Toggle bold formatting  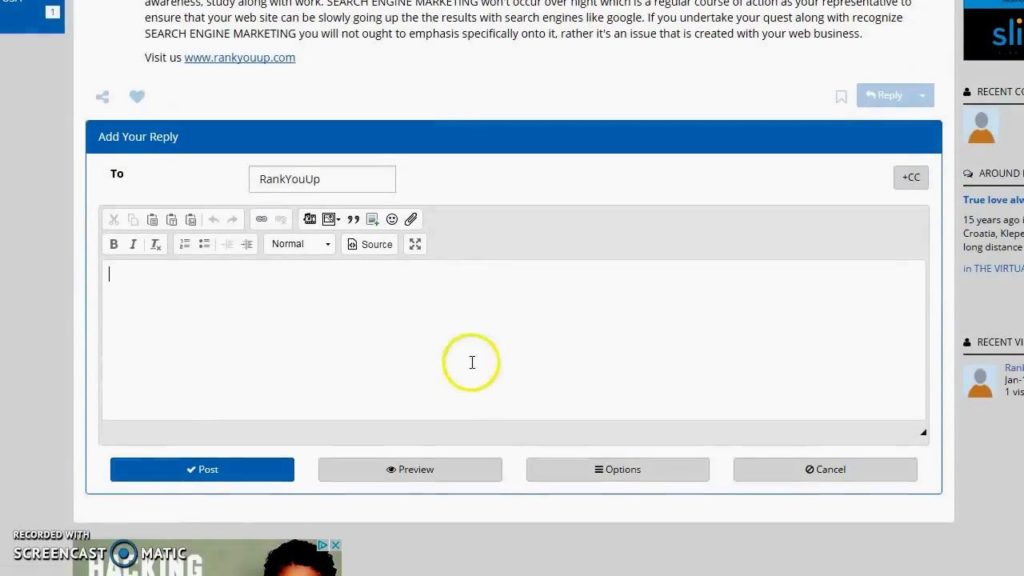(114, 244)
